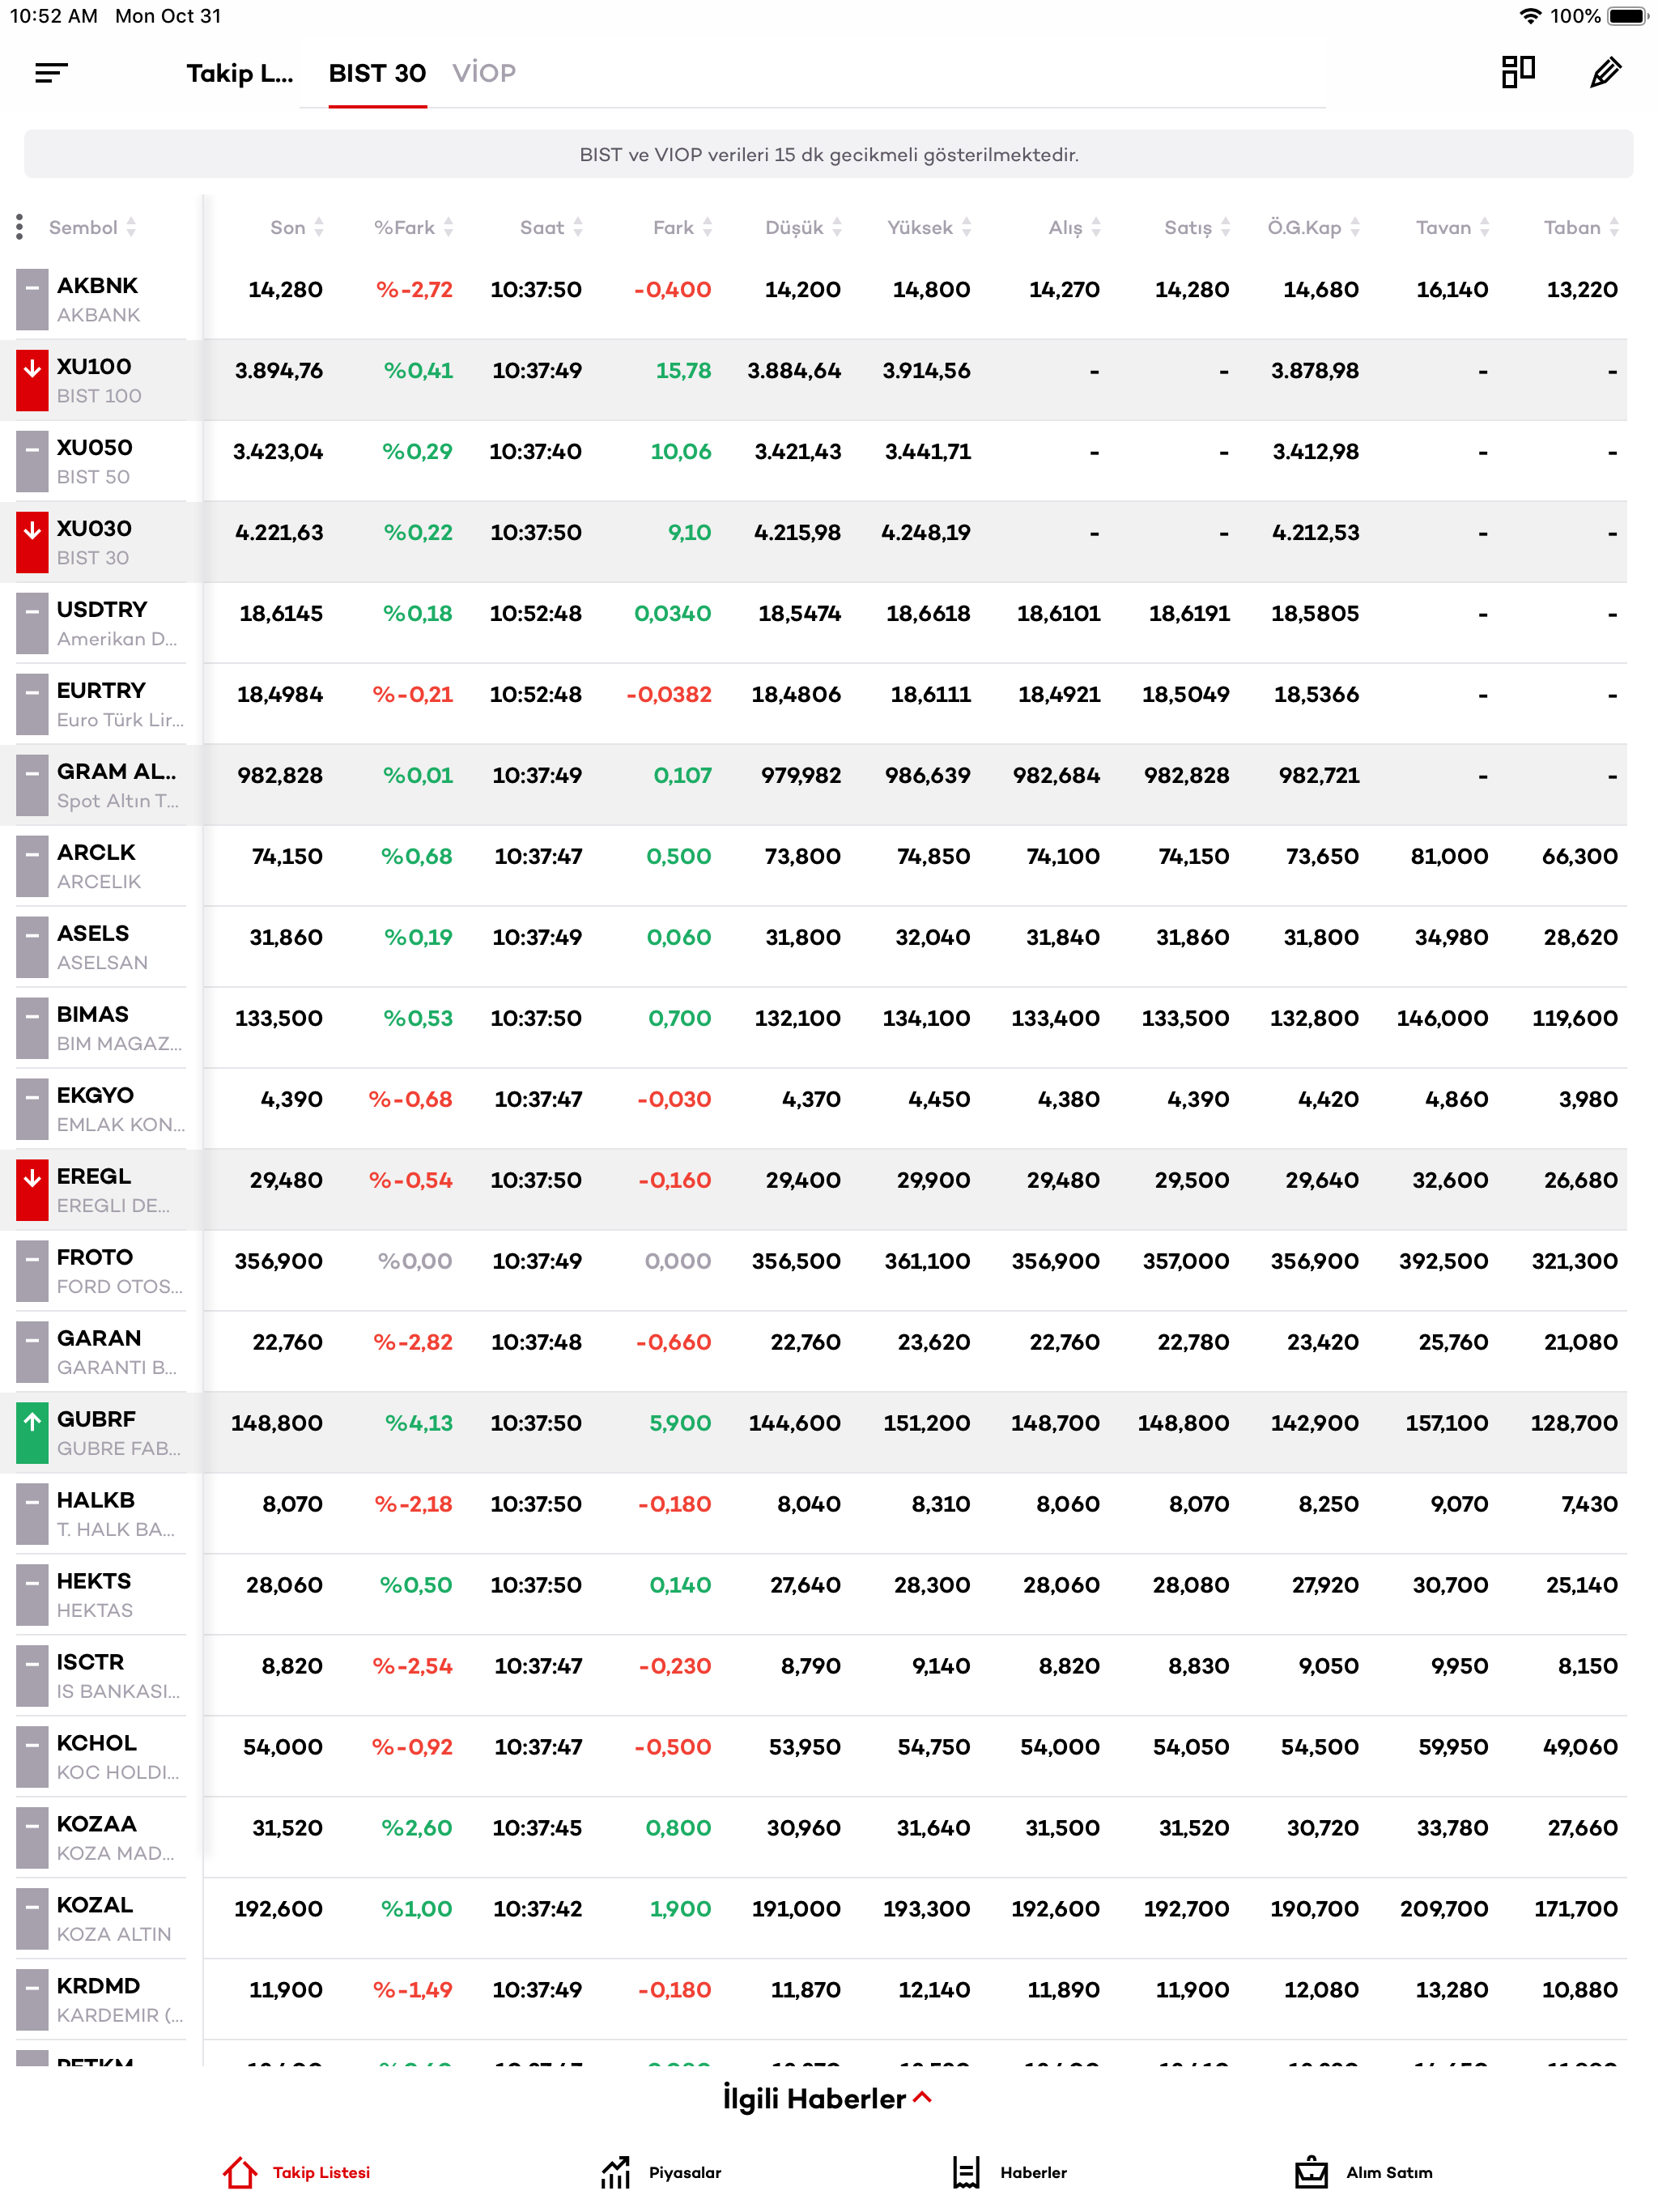Tap the edit pencil icon
1658x2212 pixels.
pos(1605,73)
